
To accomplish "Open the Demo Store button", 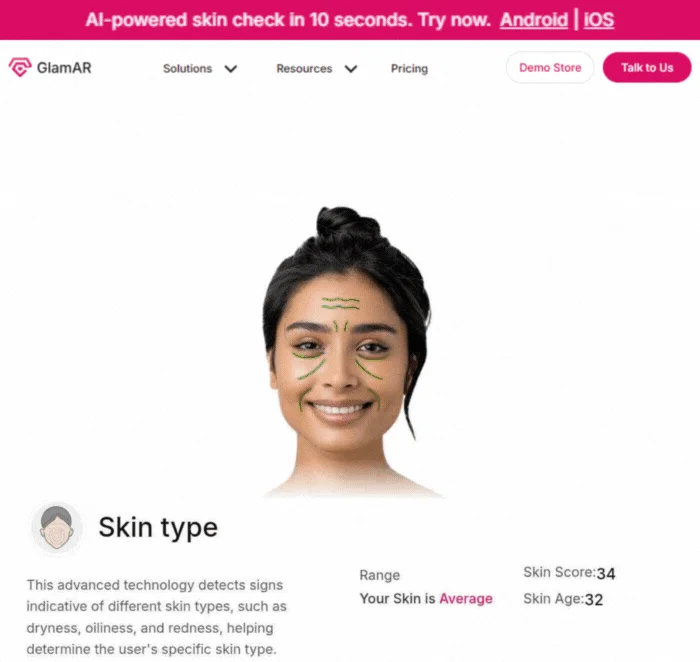I will 550,67.
